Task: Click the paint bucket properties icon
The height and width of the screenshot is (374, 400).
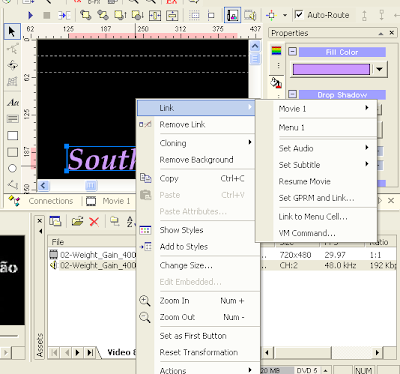Action: (x=276, y=83)
